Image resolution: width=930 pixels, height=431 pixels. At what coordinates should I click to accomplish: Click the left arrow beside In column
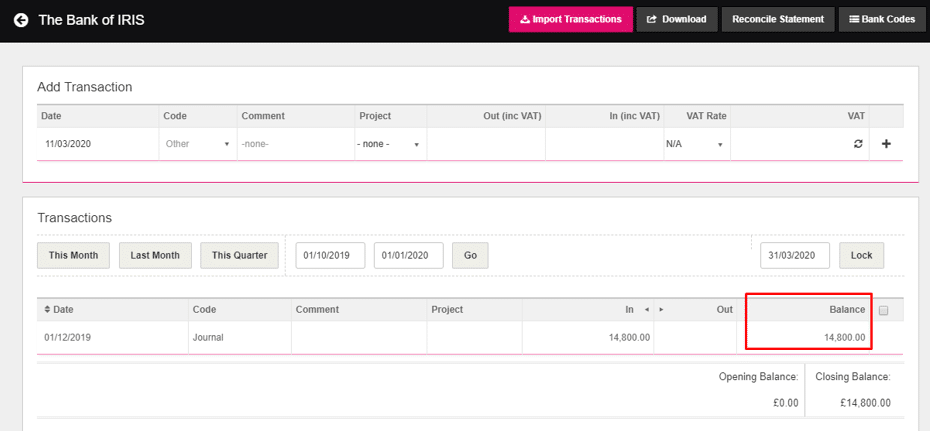coord(646,310)
